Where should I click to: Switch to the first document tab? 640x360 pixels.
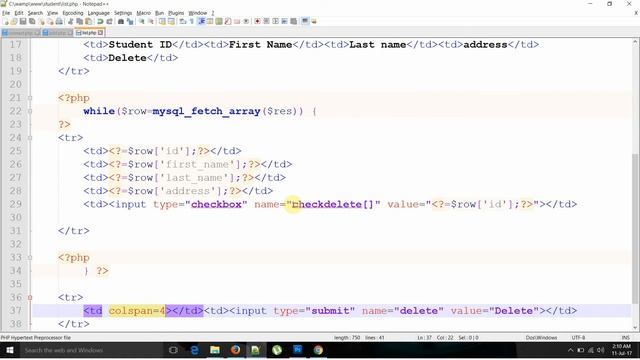point(20,33)
